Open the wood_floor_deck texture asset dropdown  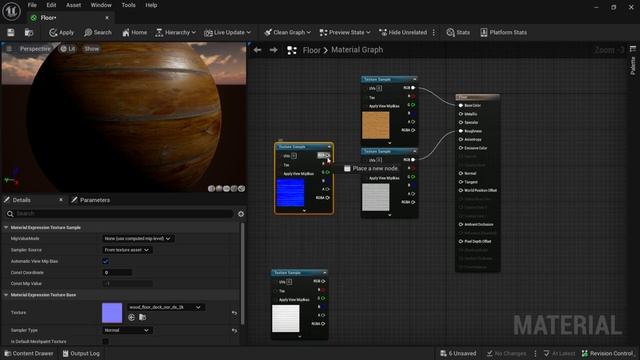pyautogui.click(x=166, y=307)
